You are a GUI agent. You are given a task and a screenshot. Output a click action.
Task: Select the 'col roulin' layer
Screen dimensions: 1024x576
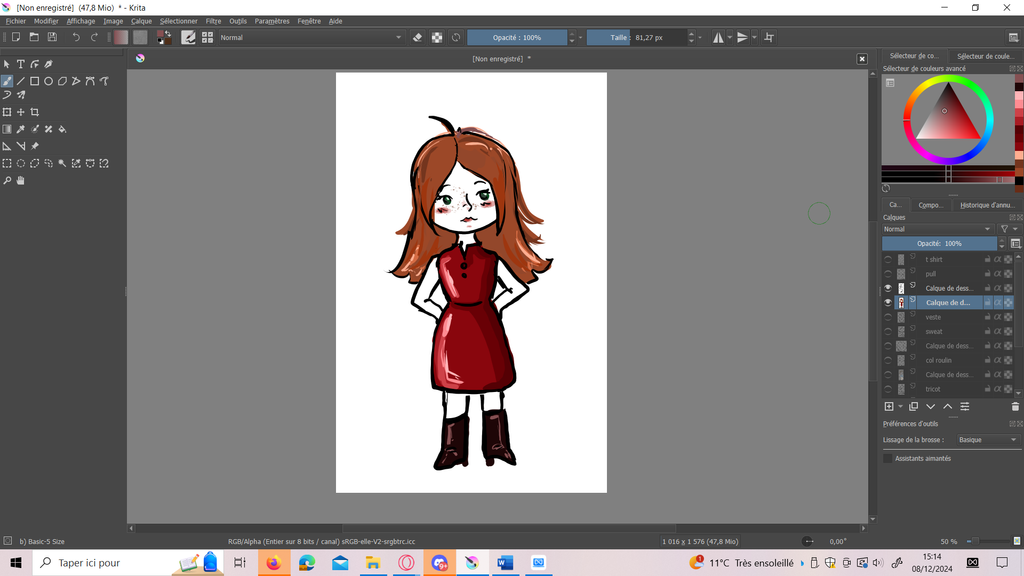tap(938, 360)
